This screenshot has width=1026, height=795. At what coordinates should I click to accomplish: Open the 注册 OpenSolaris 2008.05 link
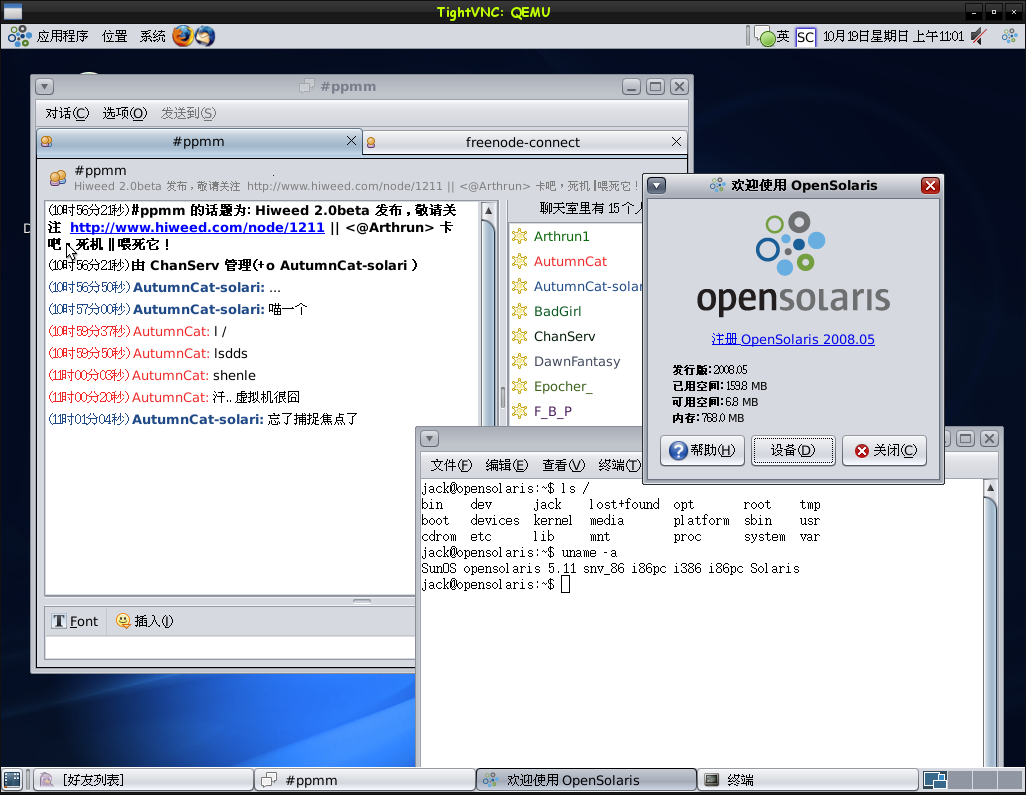793,339
